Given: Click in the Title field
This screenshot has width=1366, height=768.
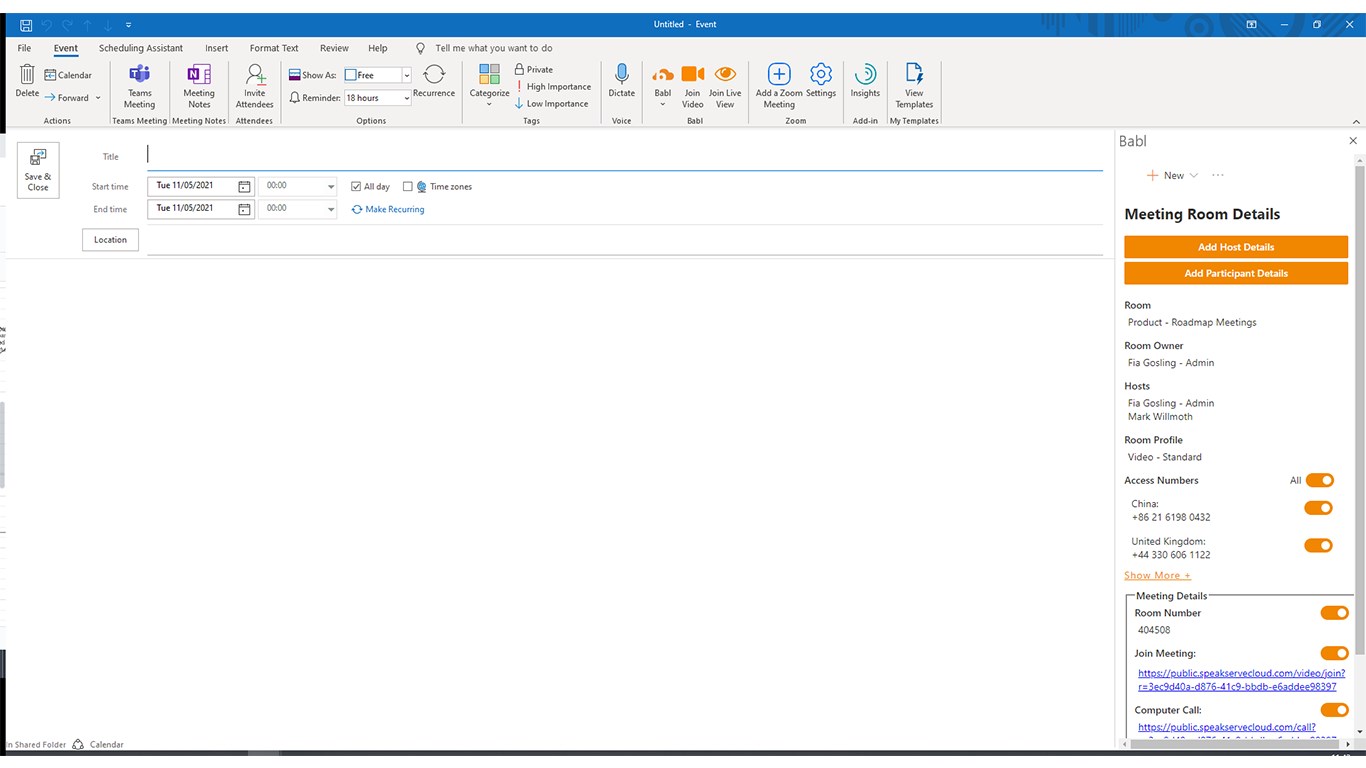Looking at the screenshot, I should tap(625, 155).
